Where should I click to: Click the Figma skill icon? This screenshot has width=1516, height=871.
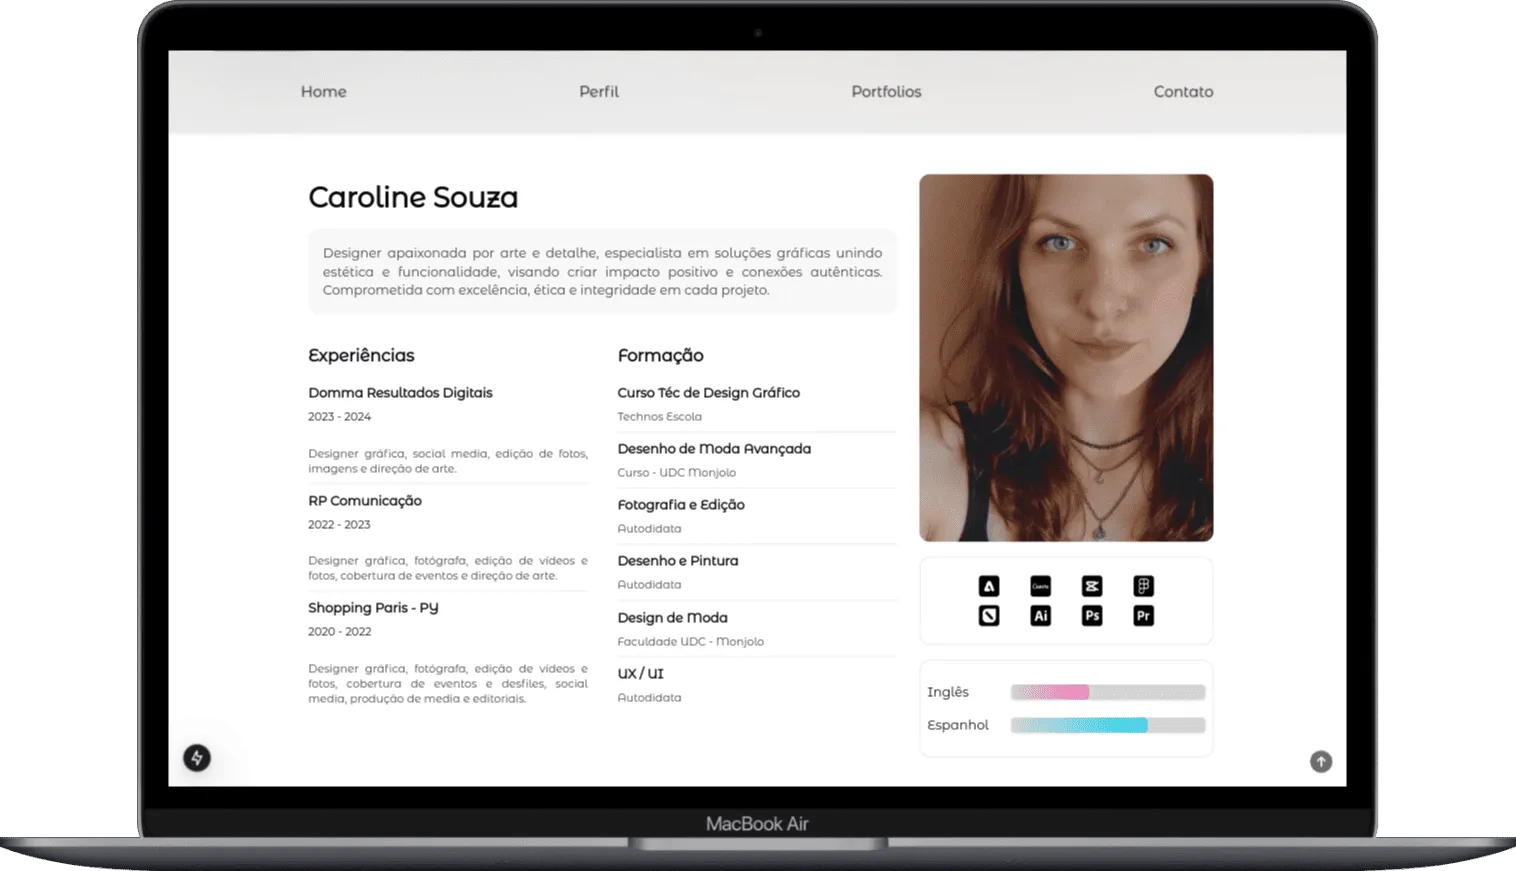tap(1143, 586)
